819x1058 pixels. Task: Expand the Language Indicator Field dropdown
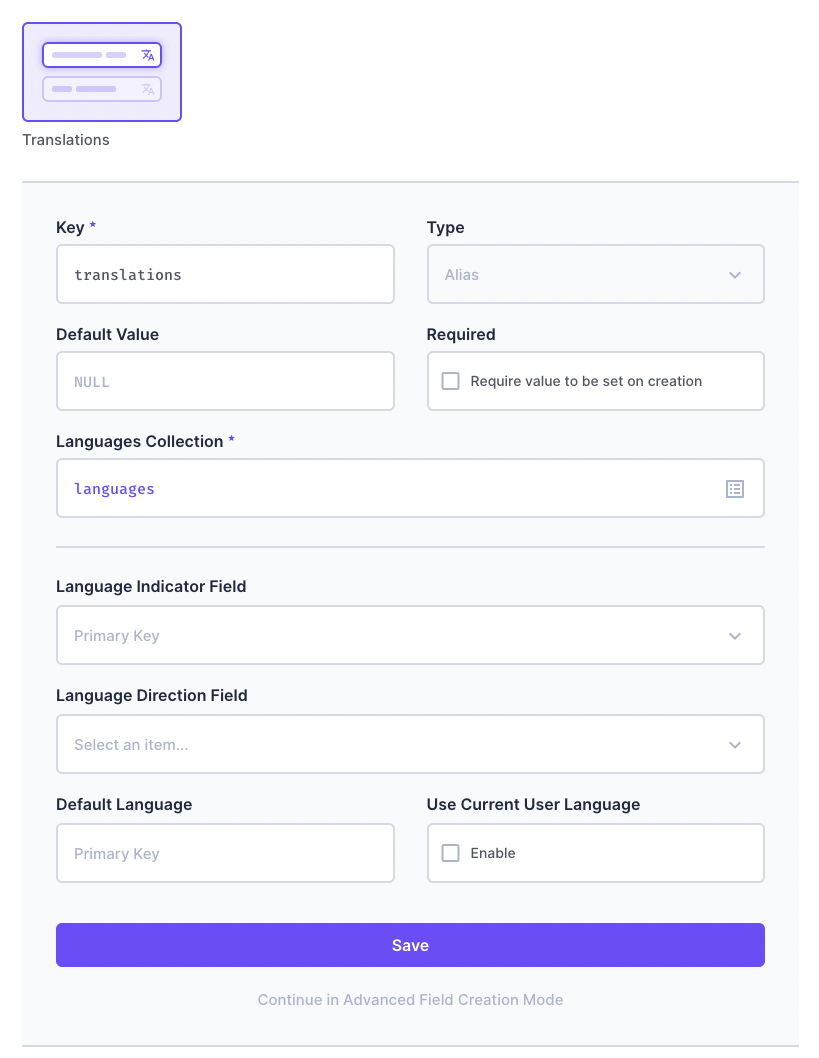tap(410, 635)
